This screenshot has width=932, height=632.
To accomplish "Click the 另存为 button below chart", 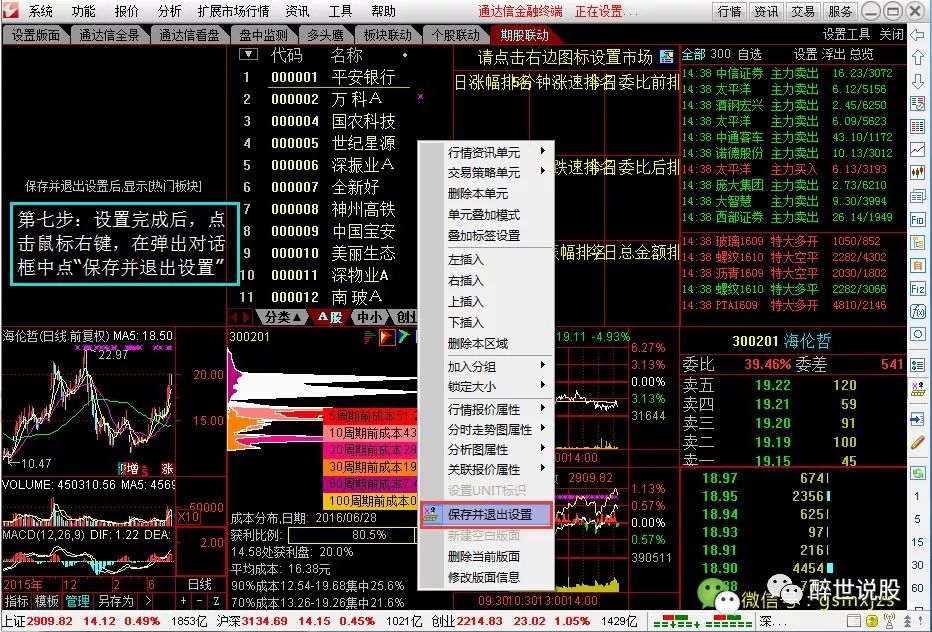I will pos(115,601).
